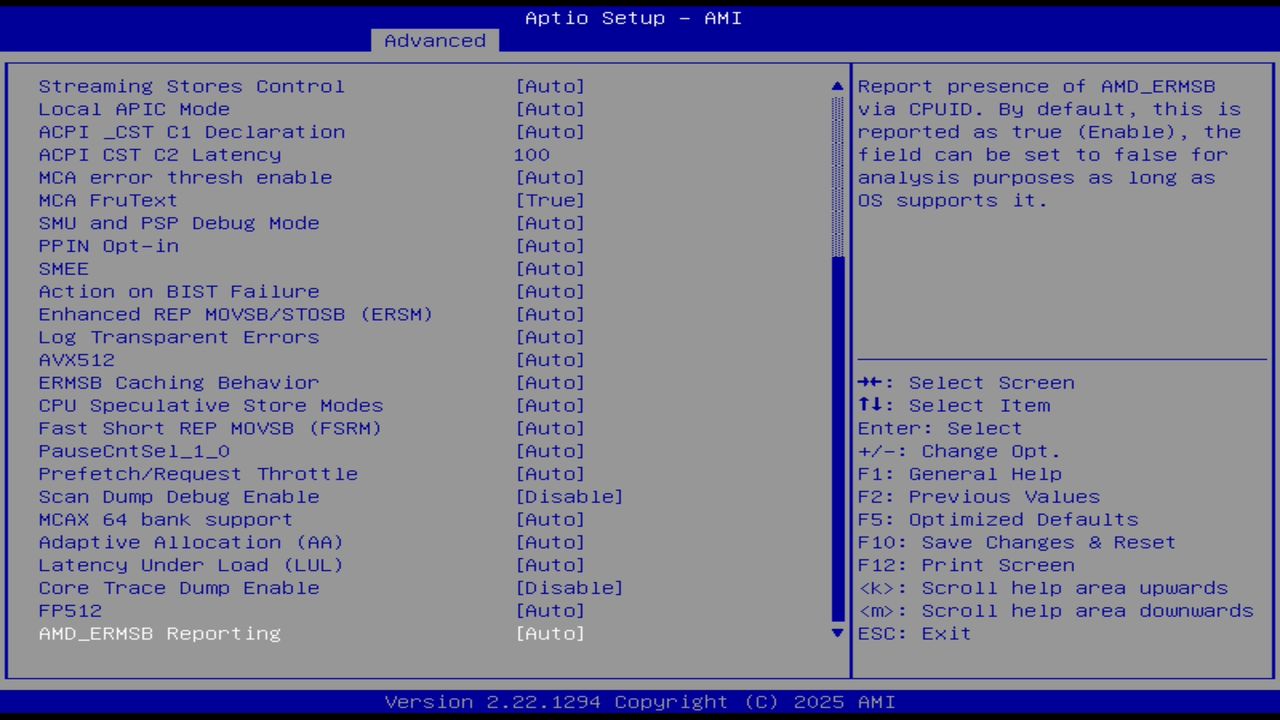
Task: Open the Streaming Stores Control dropdown
Action: point(550,86)
